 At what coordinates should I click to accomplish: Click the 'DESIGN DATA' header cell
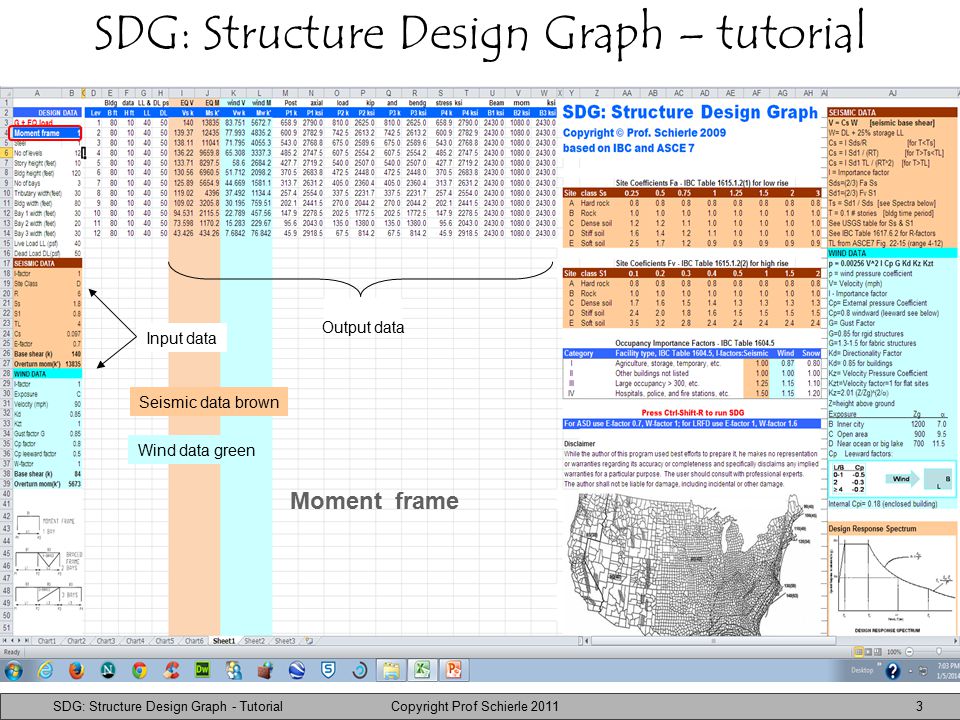click(x=47, y=113)
